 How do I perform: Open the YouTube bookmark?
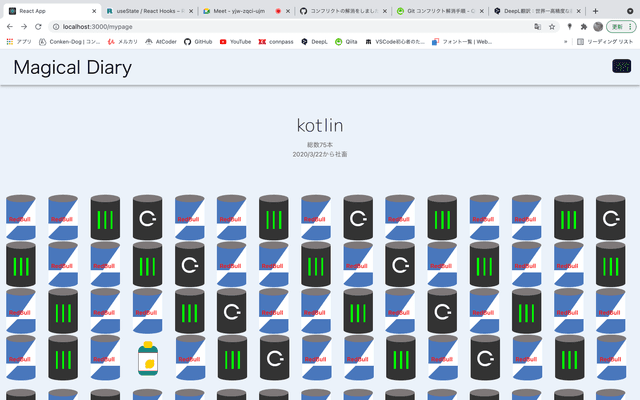point(235,42)
